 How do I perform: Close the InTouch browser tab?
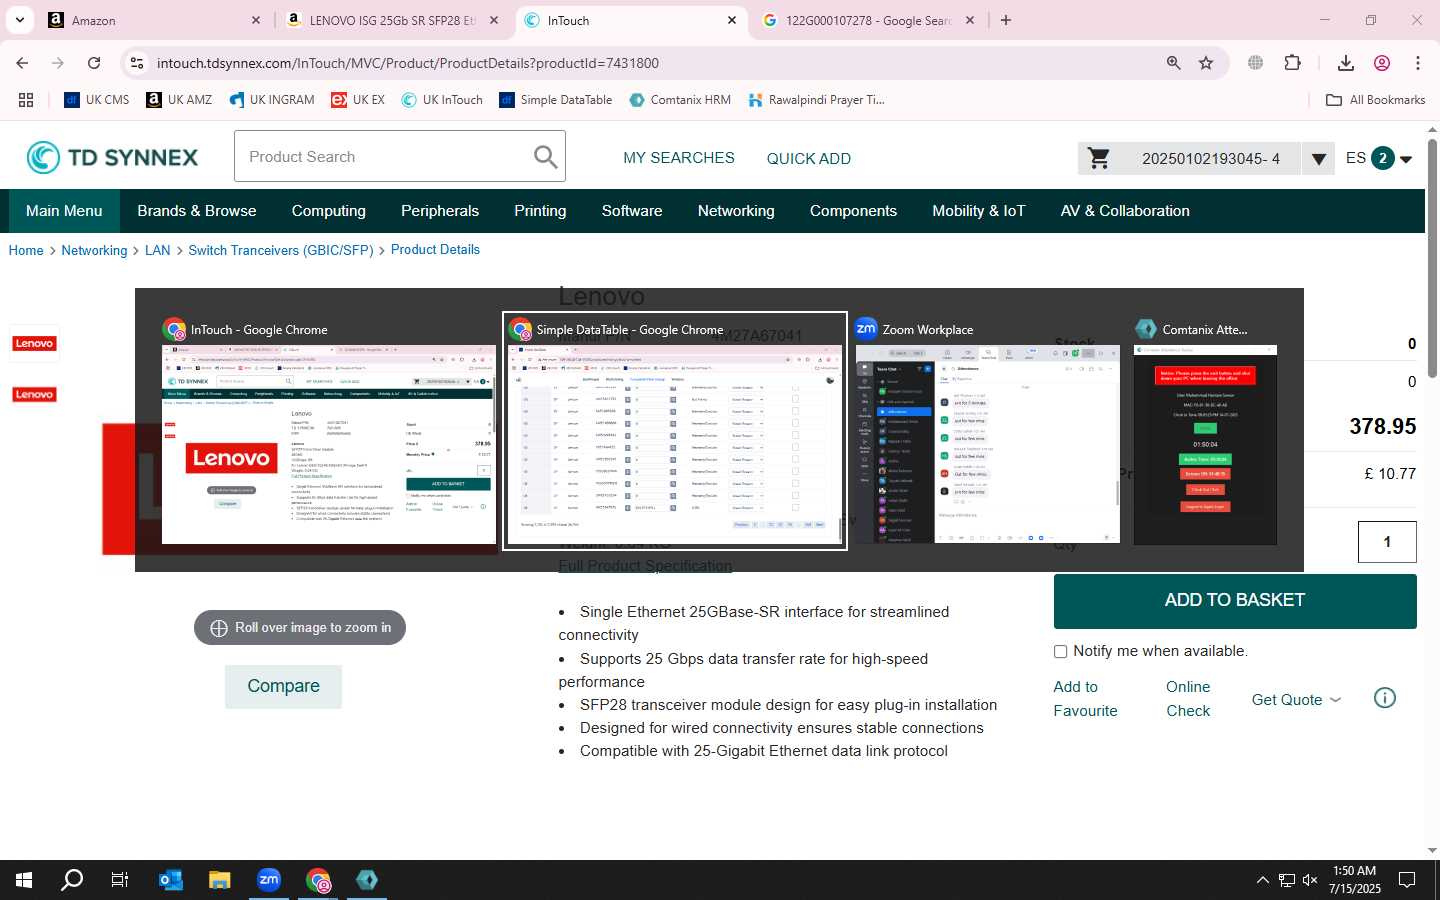[732, 20]
